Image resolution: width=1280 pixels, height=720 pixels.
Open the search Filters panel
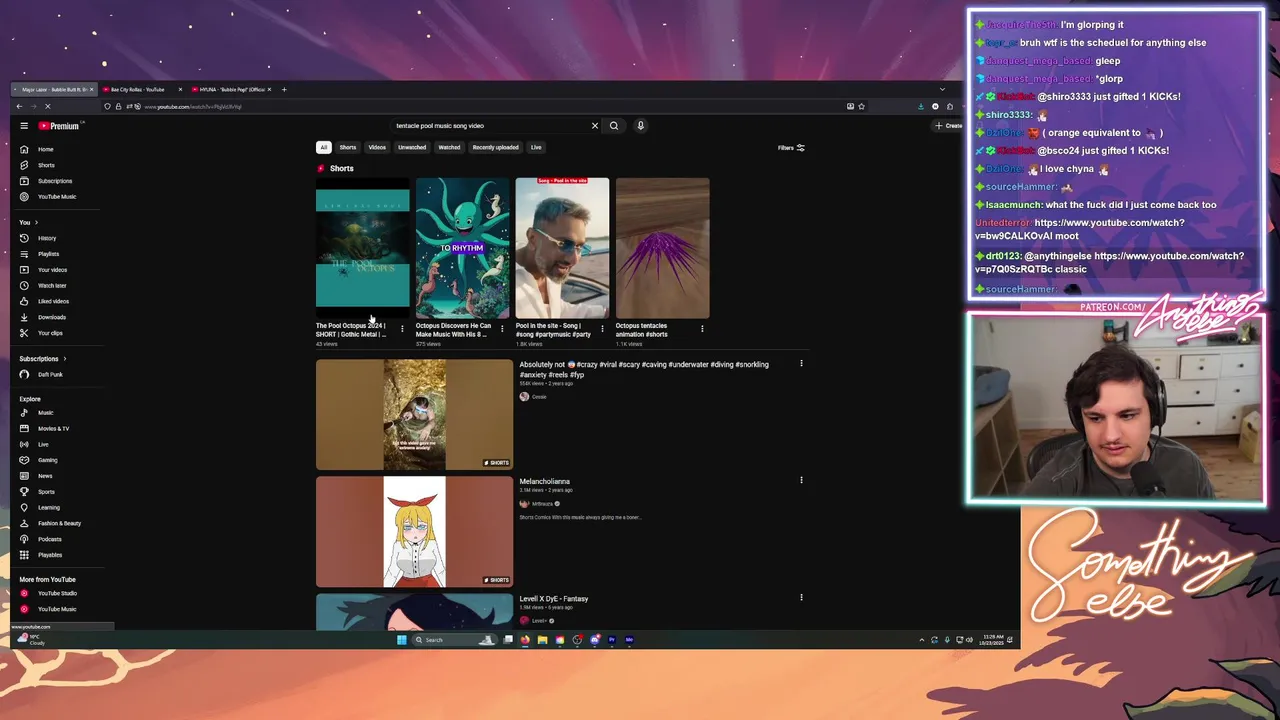[x=791, y=148]
